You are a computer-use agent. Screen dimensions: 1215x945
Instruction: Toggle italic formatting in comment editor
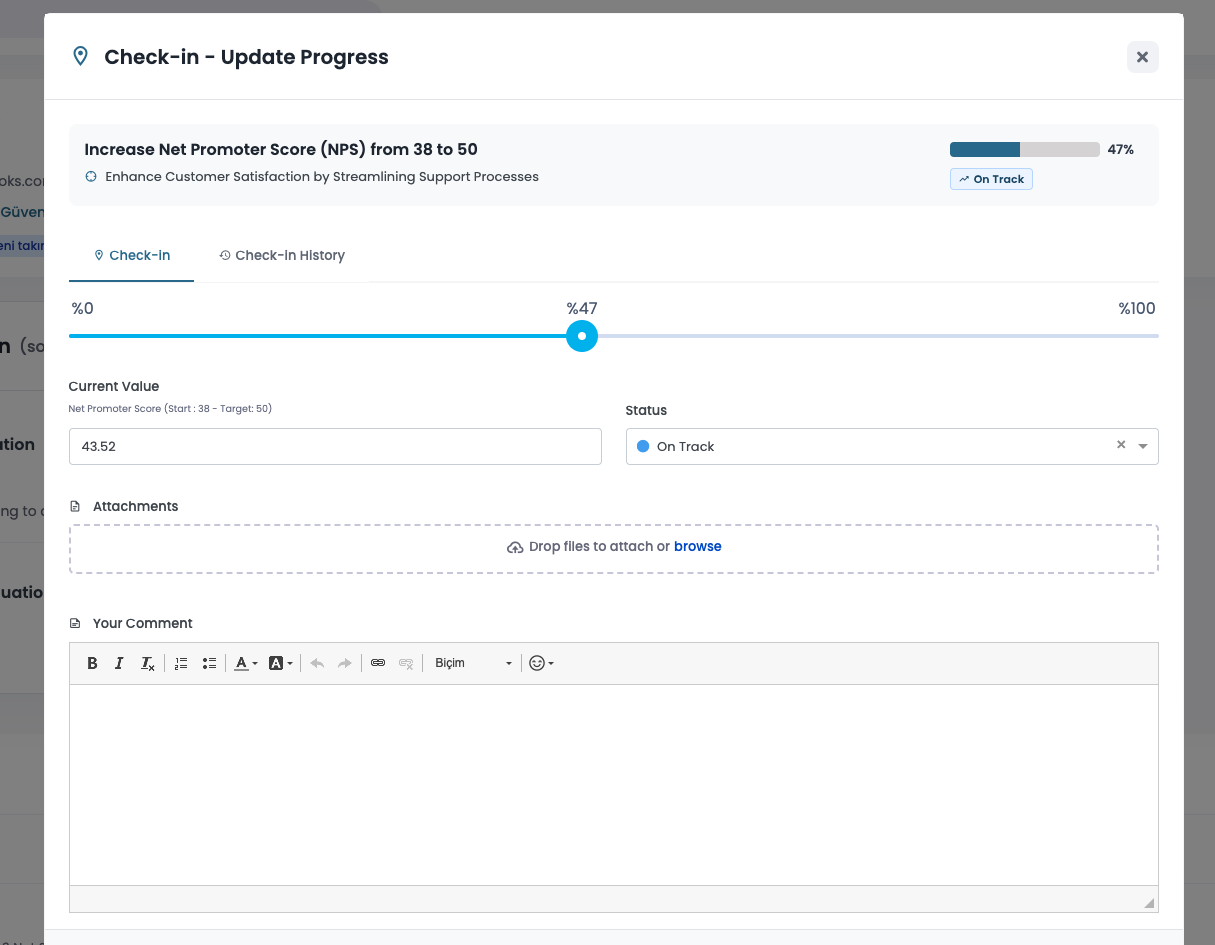119,663
